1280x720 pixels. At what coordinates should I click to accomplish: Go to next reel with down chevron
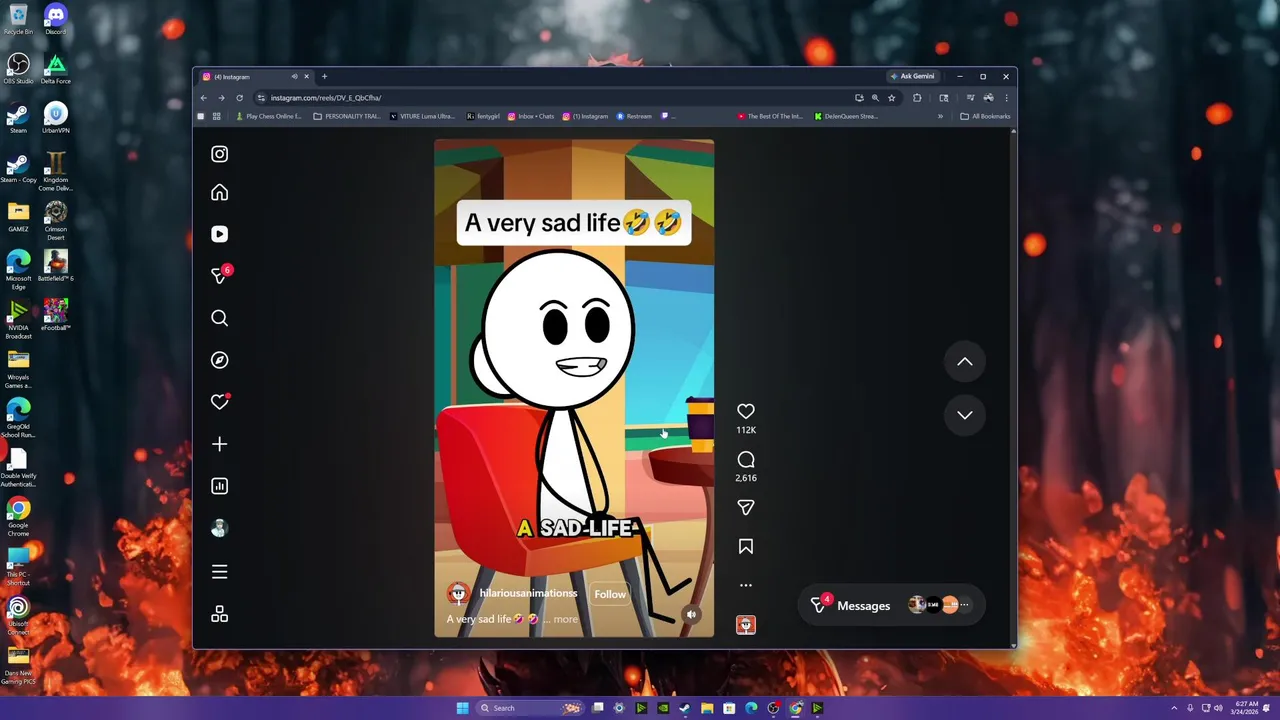[x=965, y=414]
